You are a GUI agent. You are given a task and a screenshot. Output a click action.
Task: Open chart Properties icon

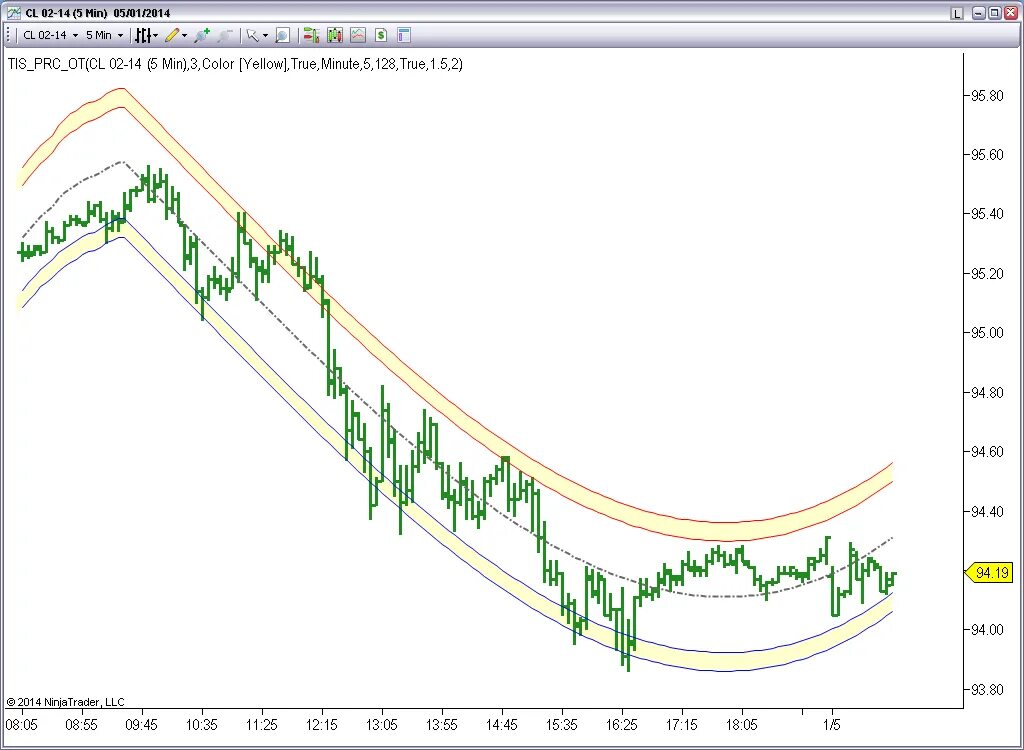(404, 35)
